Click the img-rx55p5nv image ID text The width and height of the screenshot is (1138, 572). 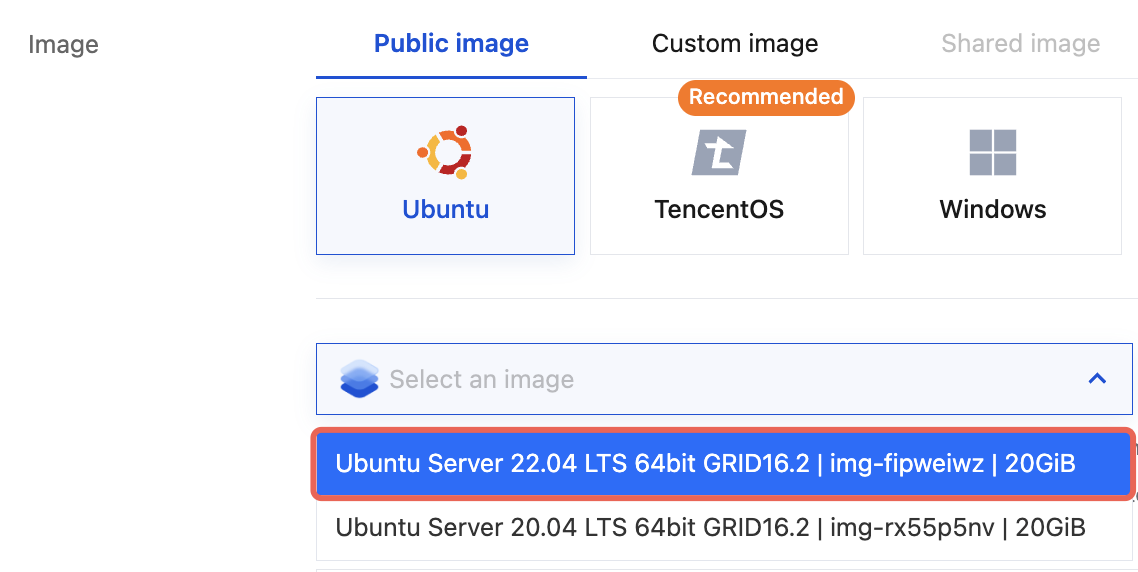tap(906, 527)
